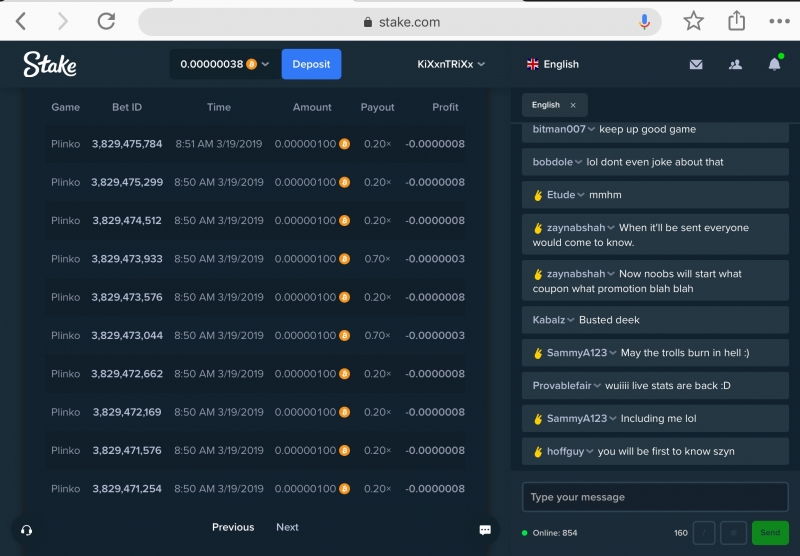This screenshot has height=556, width=800.
Task: Click the Time column header
Action: 219,107
